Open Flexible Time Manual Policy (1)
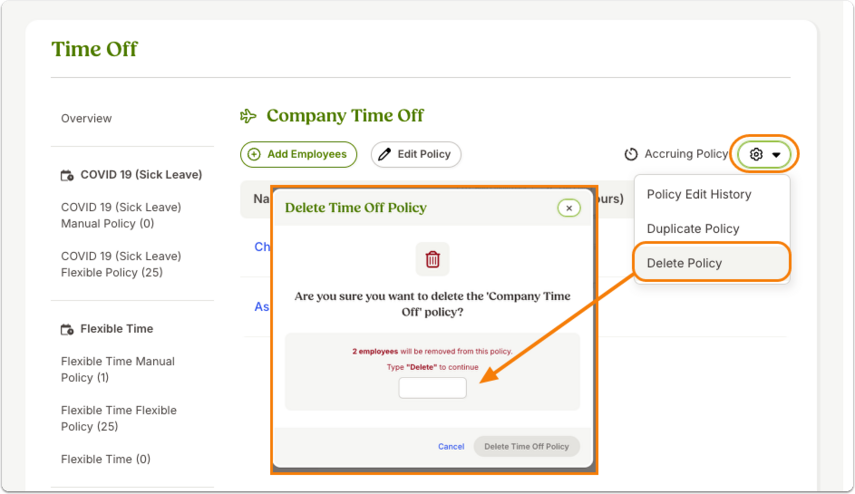855x494 pixels. click(x=118, y=370)
